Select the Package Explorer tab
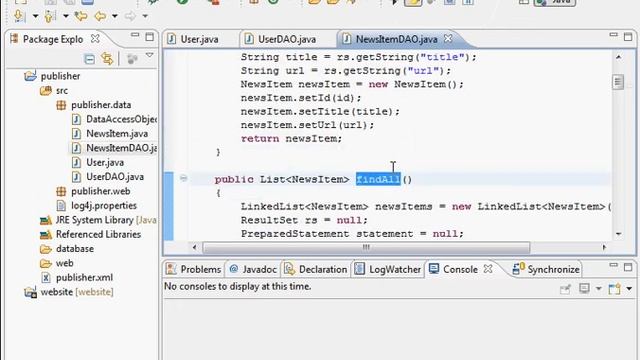The image size is (640, 360). (53, 39)
